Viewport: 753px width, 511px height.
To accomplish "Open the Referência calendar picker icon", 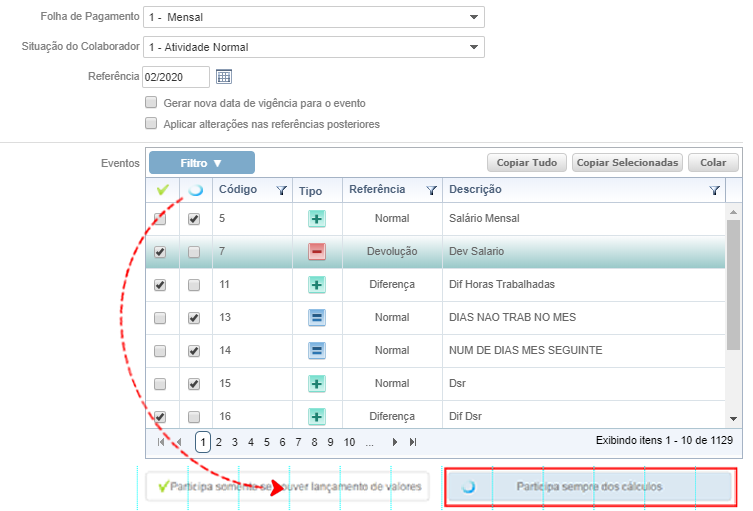I will (x=224, y=77).
